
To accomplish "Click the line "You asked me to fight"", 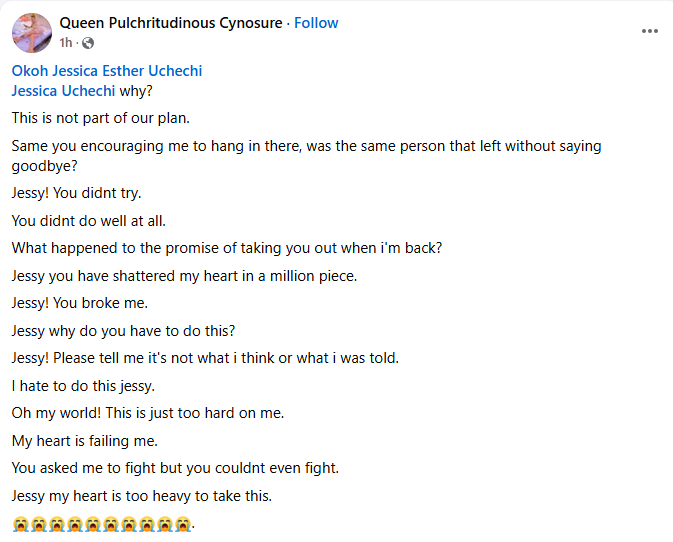I will click(175, 467).
